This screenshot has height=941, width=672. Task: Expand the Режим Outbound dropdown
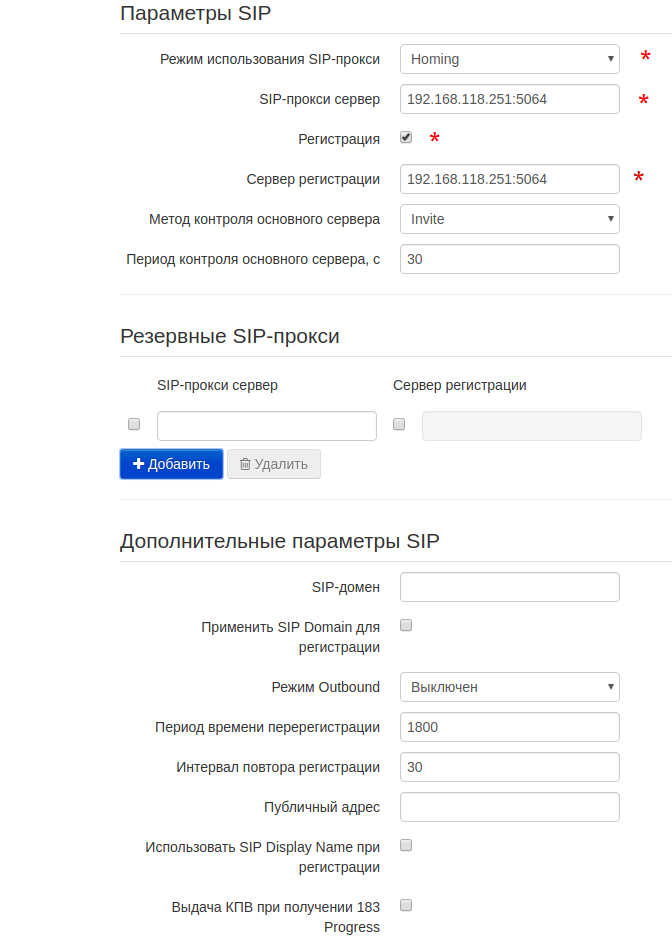[509, 687]
